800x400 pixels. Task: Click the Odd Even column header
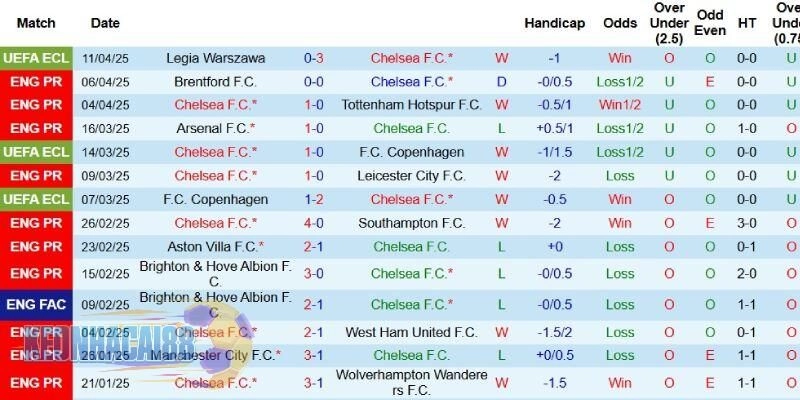pos(710,23)
